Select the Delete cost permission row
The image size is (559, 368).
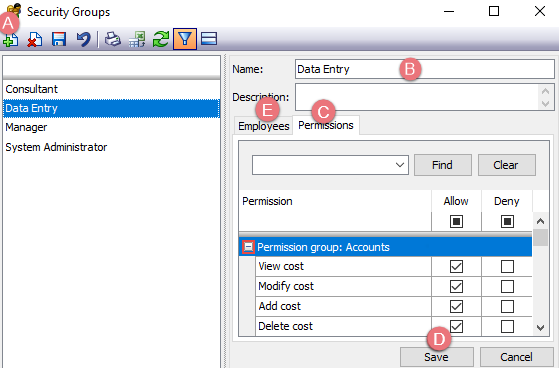pos(343,326)
